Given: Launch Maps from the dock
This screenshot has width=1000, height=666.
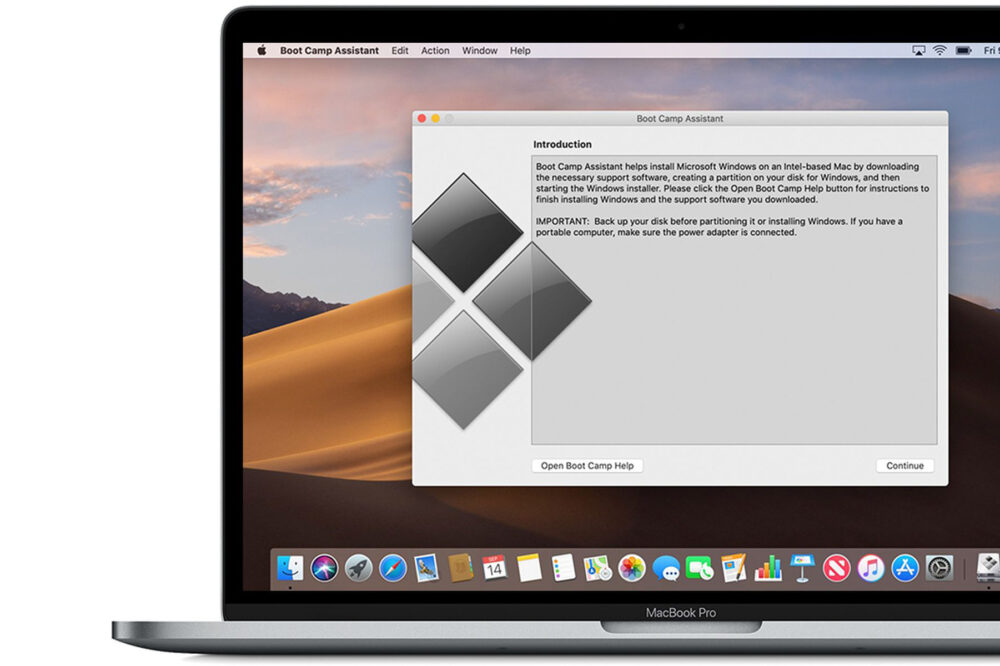Looking at the screenshot, I should pyautogui.click(x=597, y=568).
